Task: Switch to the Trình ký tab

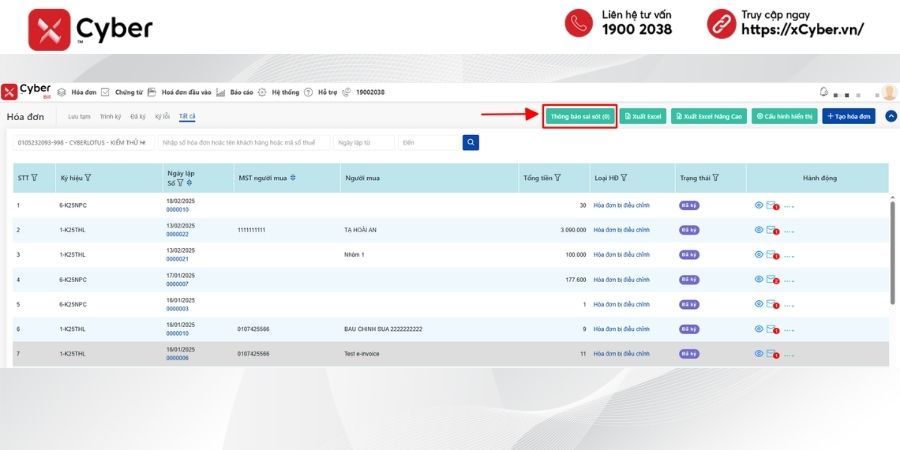Action: [x=110, y=117]
